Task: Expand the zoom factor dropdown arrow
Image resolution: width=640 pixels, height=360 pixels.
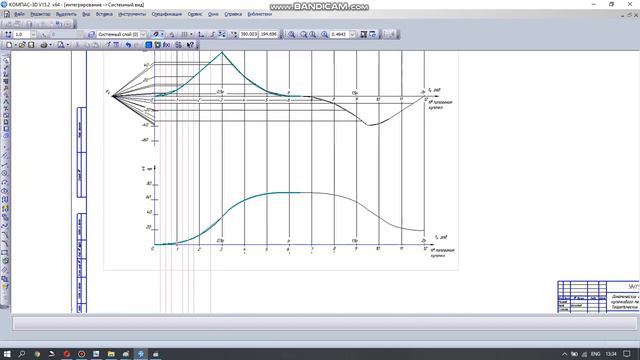Action: 352,35
